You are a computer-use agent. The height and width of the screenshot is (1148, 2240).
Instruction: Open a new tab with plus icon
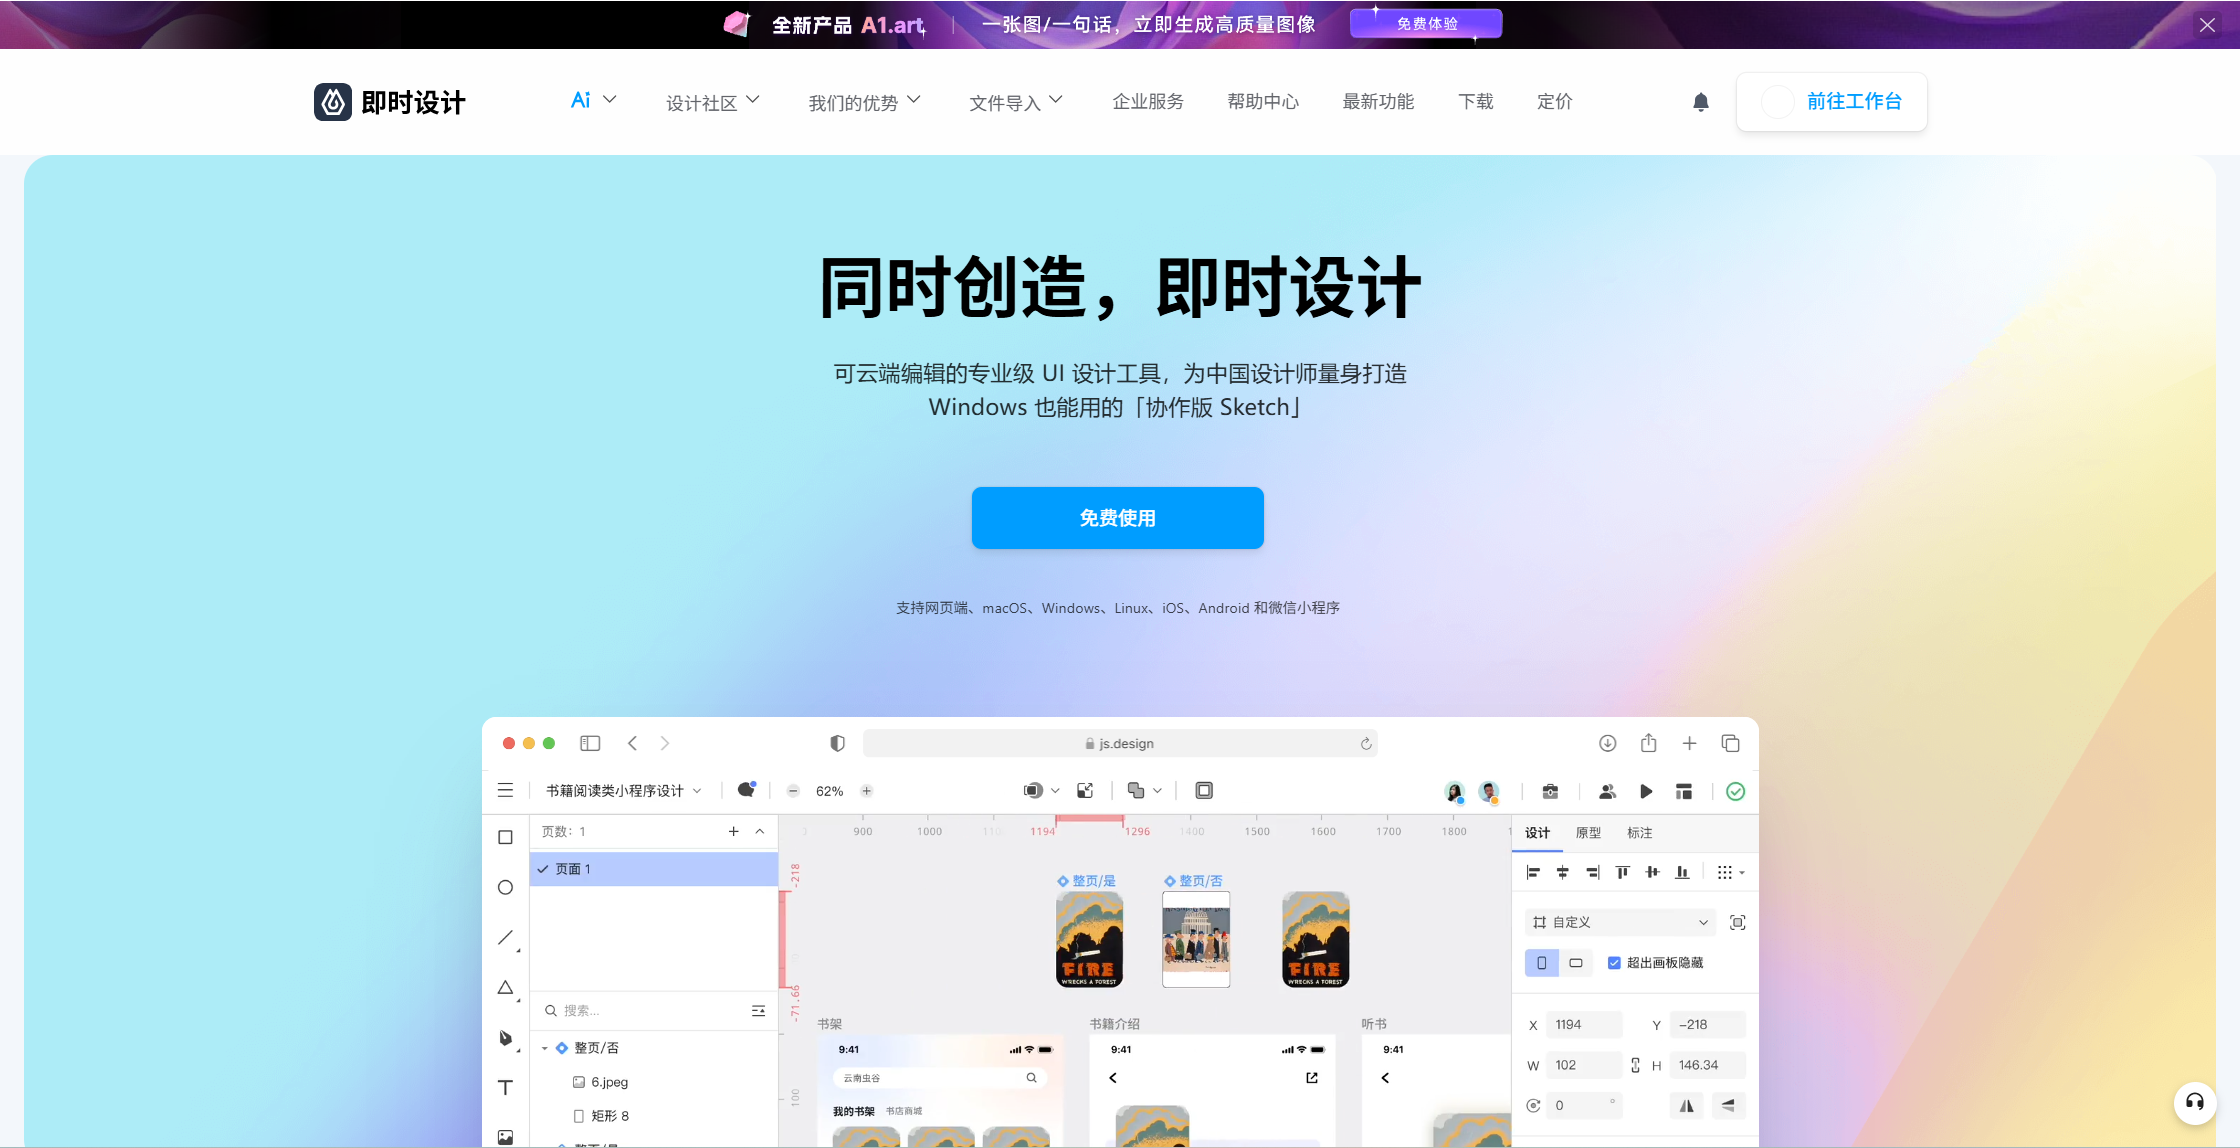tap(1690, 743)
